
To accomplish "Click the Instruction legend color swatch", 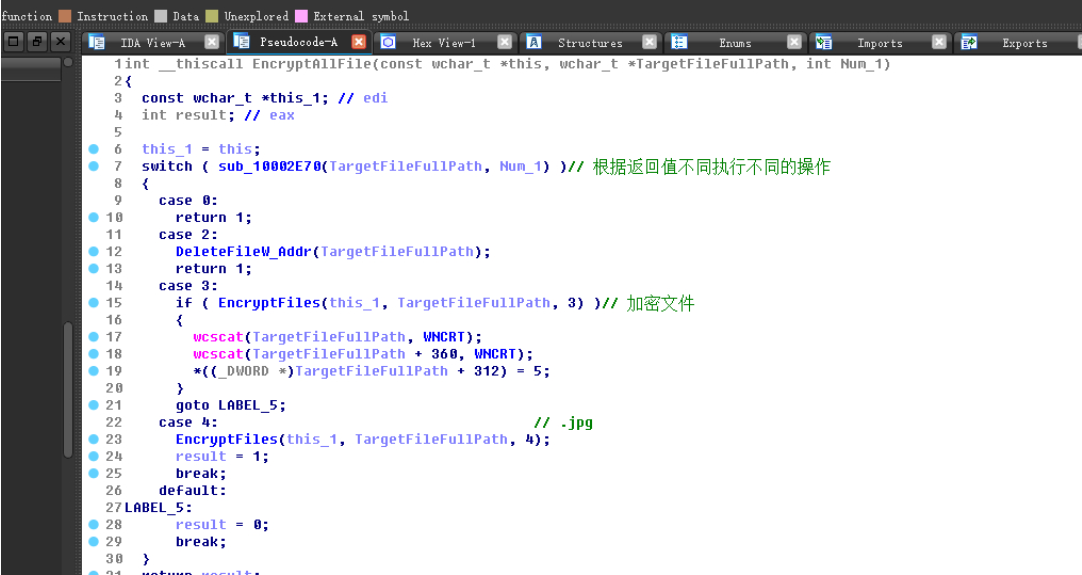I will [65, 16].
